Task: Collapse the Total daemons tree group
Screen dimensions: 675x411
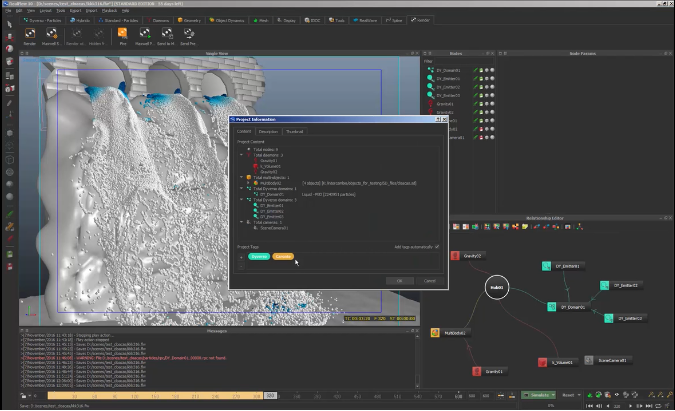Action: pyautogui.click(x=242, y=155)
